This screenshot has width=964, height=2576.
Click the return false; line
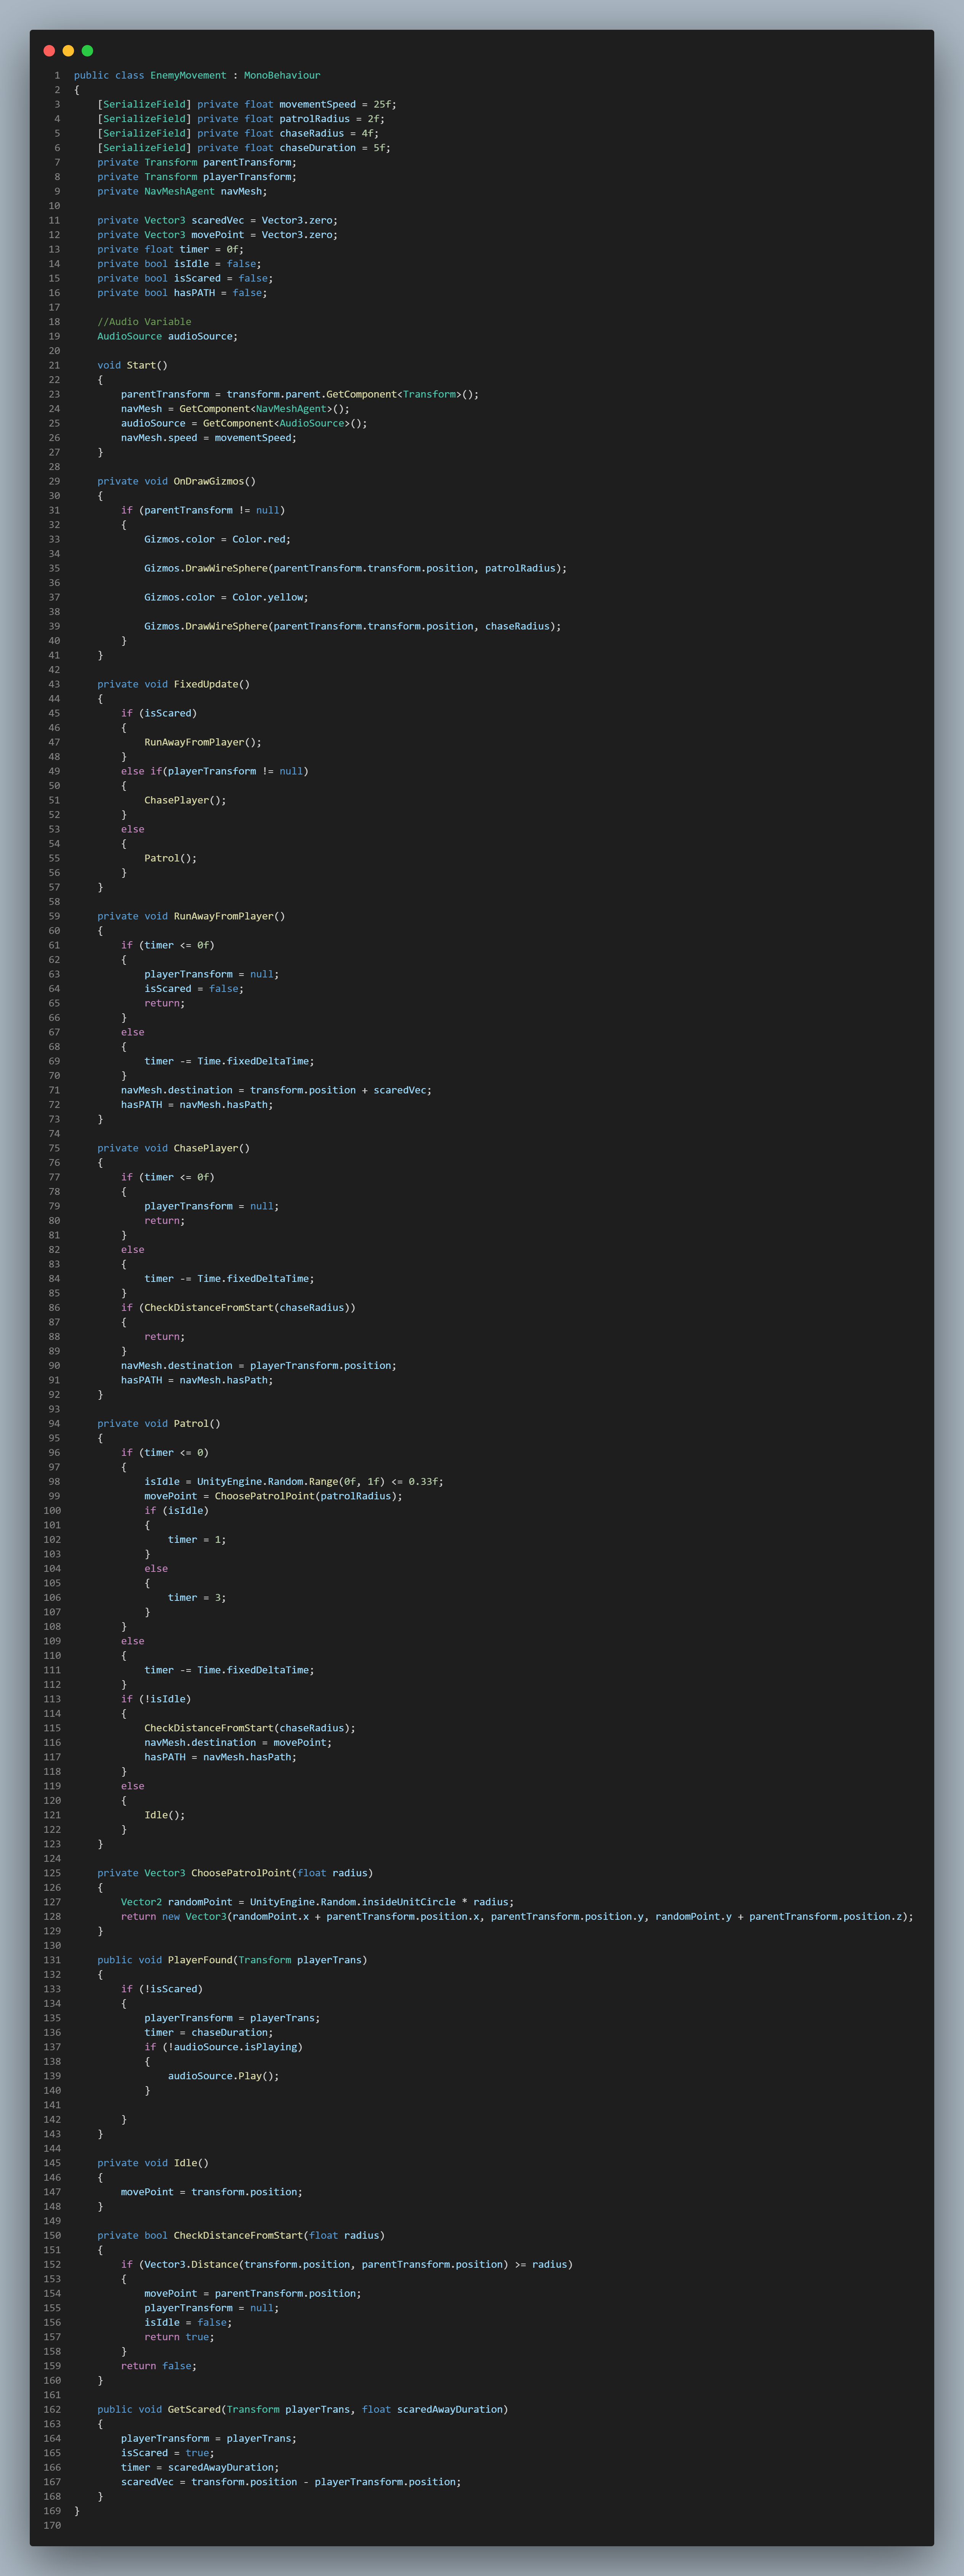[159, 2366]
